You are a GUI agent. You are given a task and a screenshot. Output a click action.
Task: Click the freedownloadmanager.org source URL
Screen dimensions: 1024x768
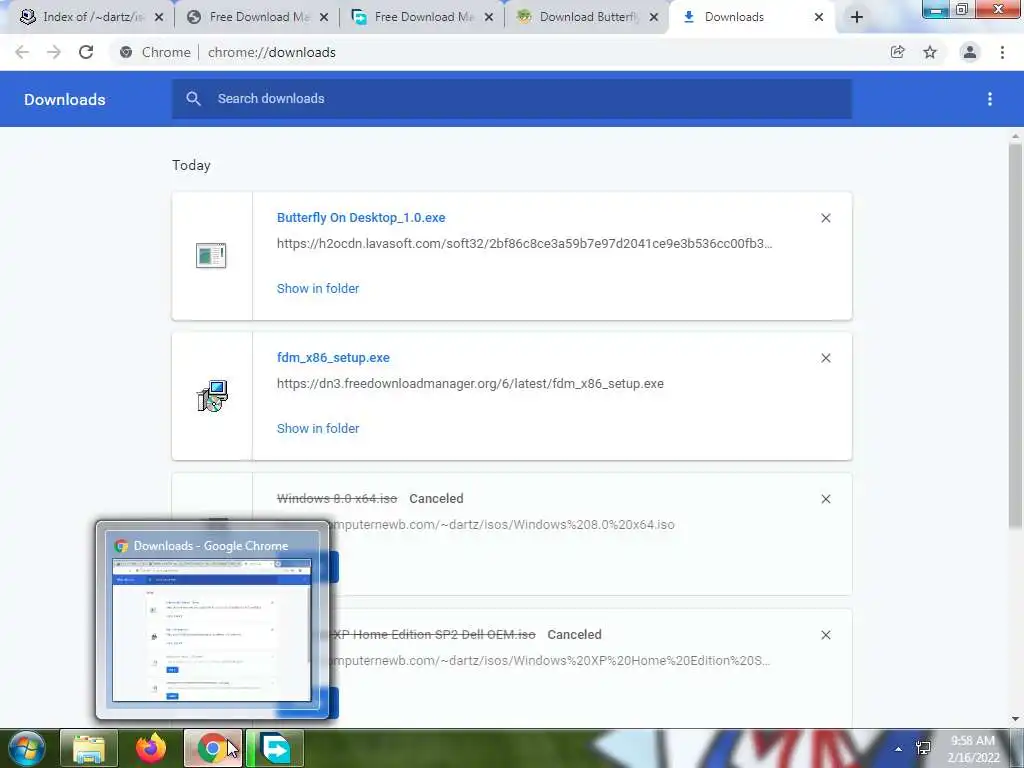pyautogui.click(x=470, y=384)
